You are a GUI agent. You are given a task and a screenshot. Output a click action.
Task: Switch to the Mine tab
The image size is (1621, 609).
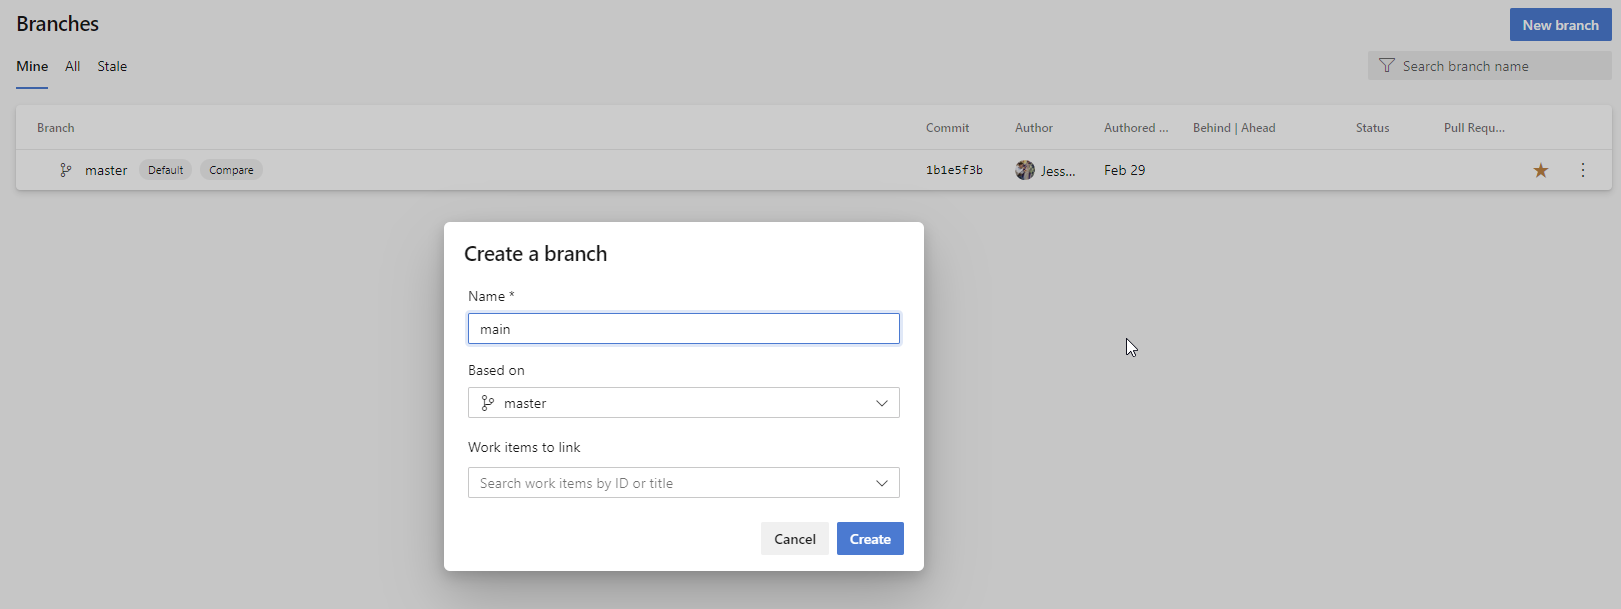[32, 66]
